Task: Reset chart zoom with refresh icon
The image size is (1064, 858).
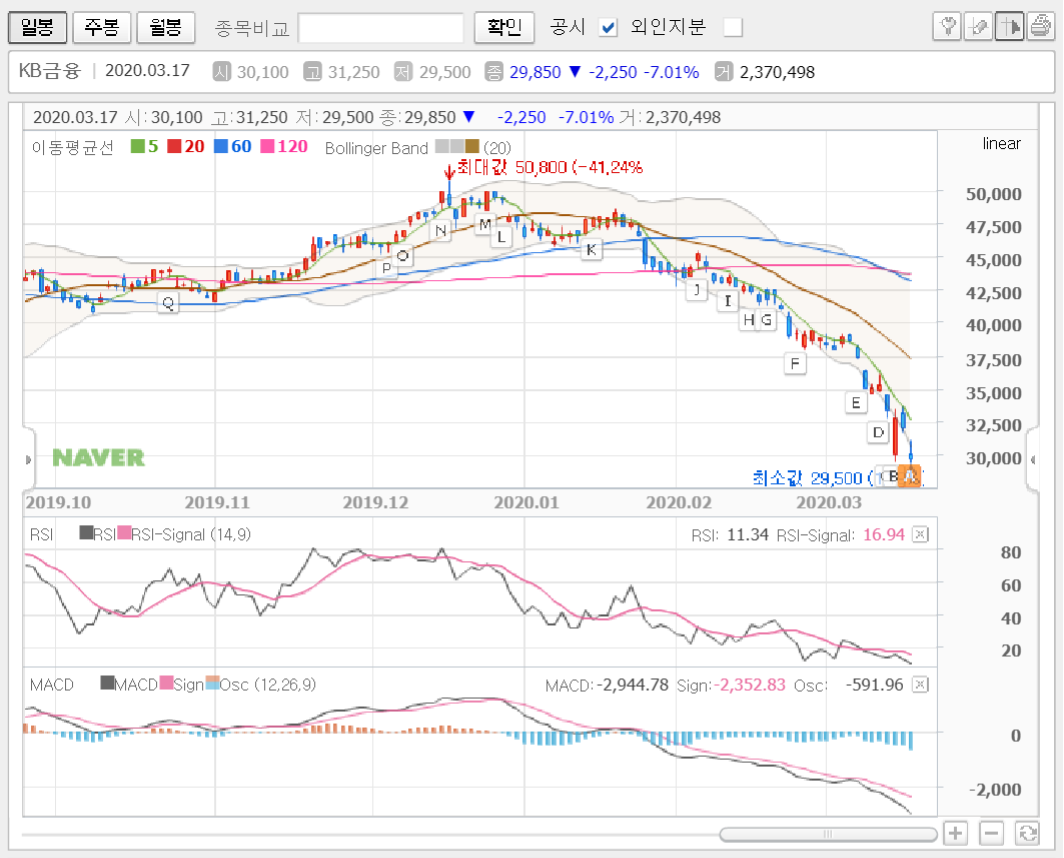Action: (x=1027, y=833)
